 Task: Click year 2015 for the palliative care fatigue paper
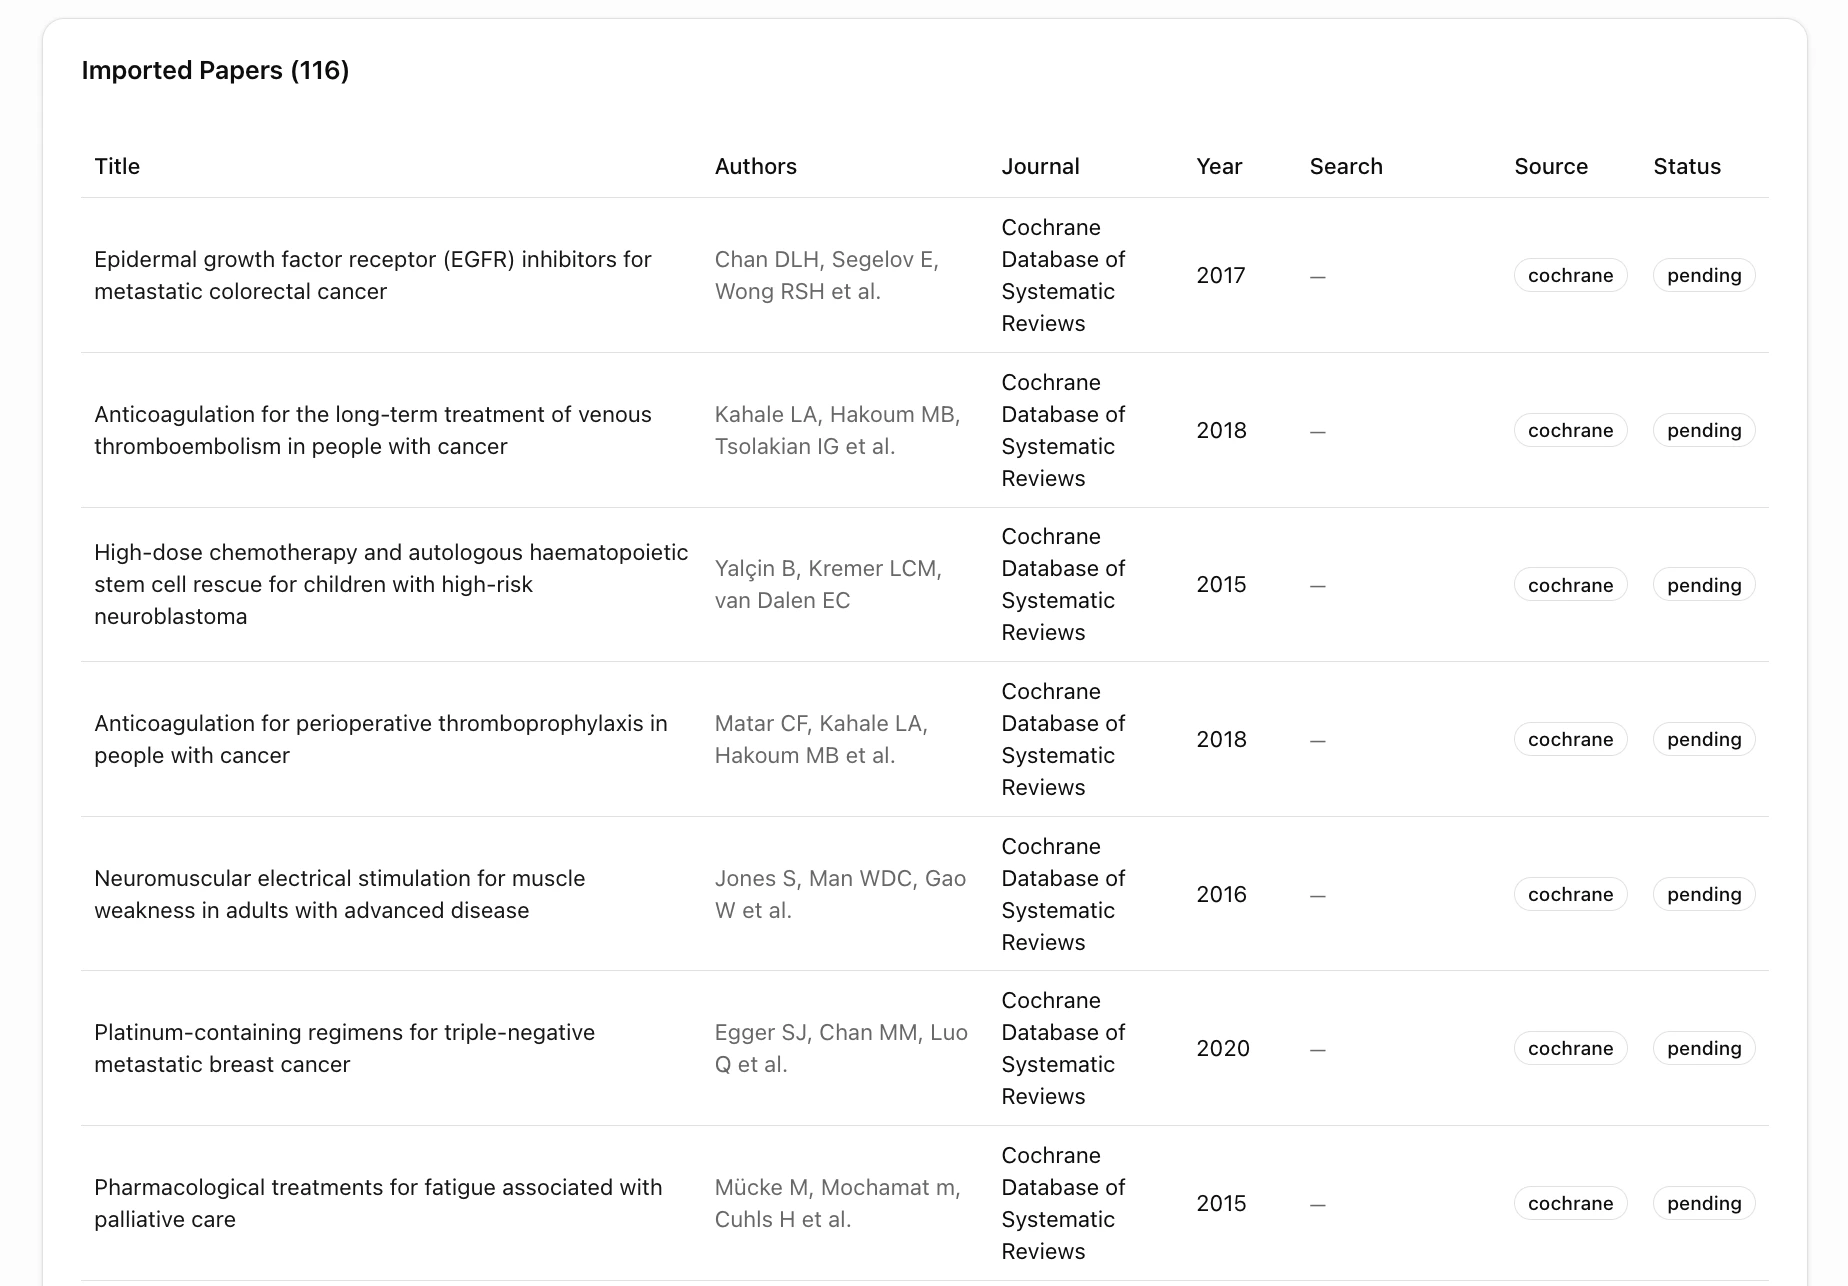pos(1222,1203)
